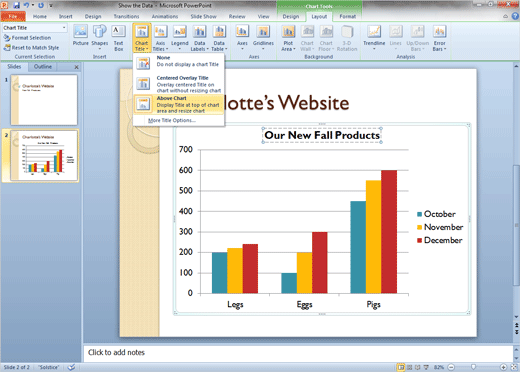Open the Trendline options
520x372 pixels.
pyautogui.click(x=374, y=37)
